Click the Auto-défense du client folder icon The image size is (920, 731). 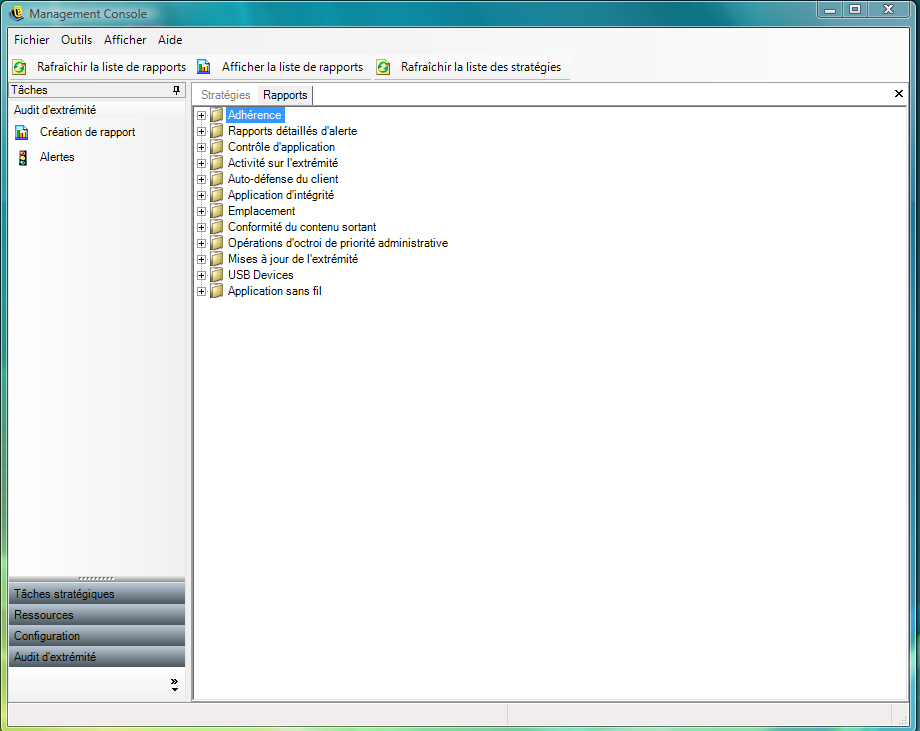coord(217,178)
